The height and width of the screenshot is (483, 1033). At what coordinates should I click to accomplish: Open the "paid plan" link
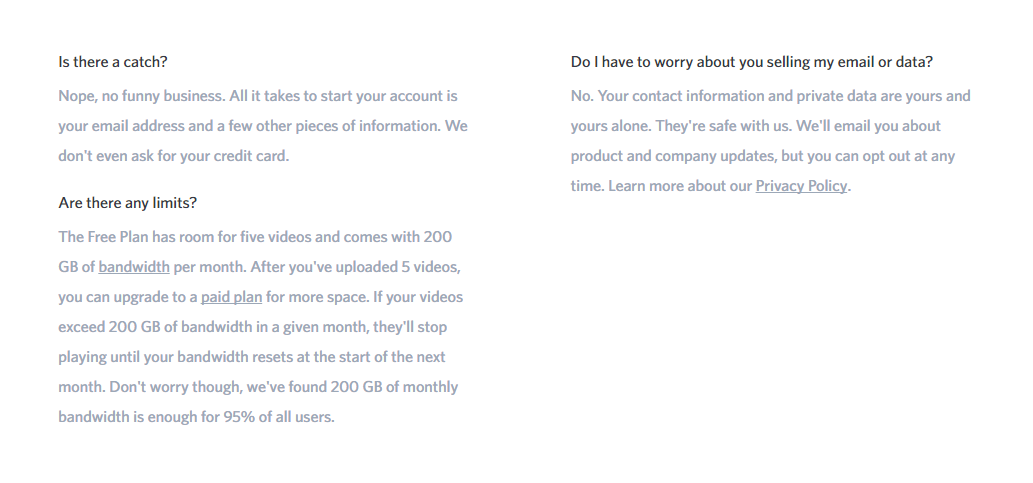(231, 298)
